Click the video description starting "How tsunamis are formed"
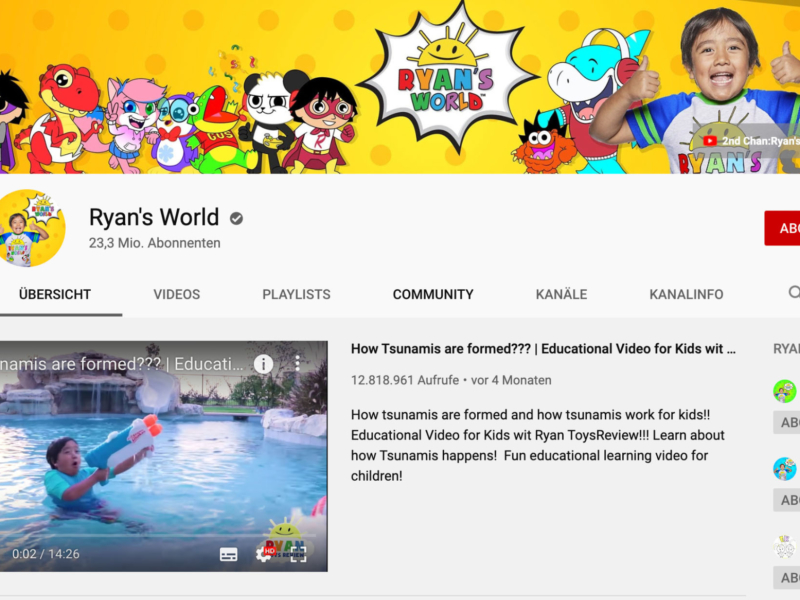Screen dimensions: 800x600 point(538,445)
